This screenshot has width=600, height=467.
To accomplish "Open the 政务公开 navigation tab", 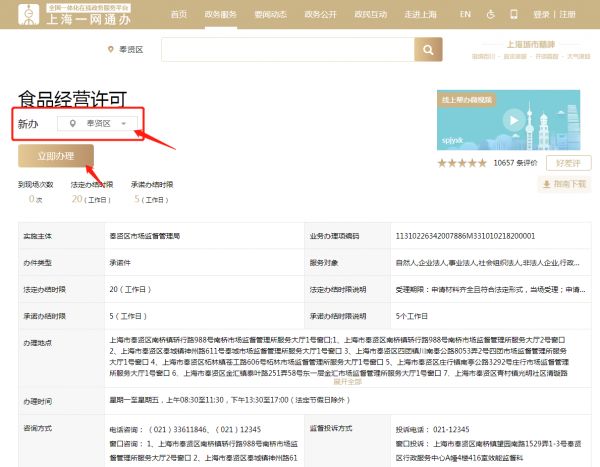I will tap(320, 15).
